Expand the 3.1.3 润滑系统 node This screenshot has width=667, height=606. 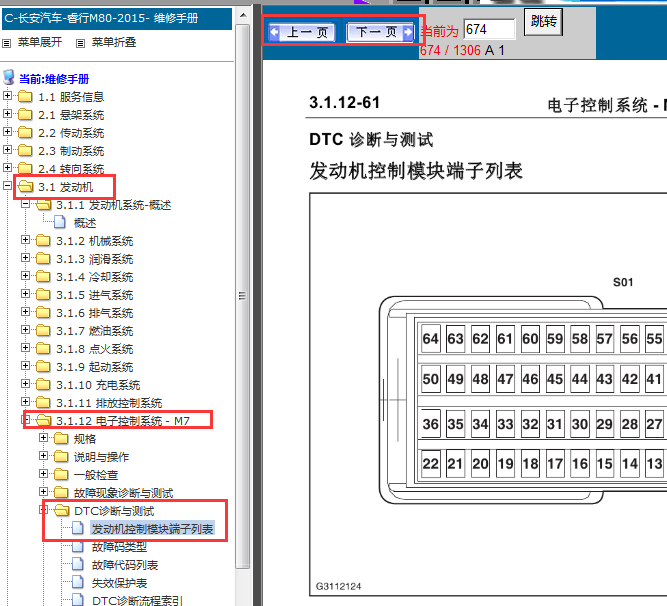pyautogui.click(x=26, y=258)
